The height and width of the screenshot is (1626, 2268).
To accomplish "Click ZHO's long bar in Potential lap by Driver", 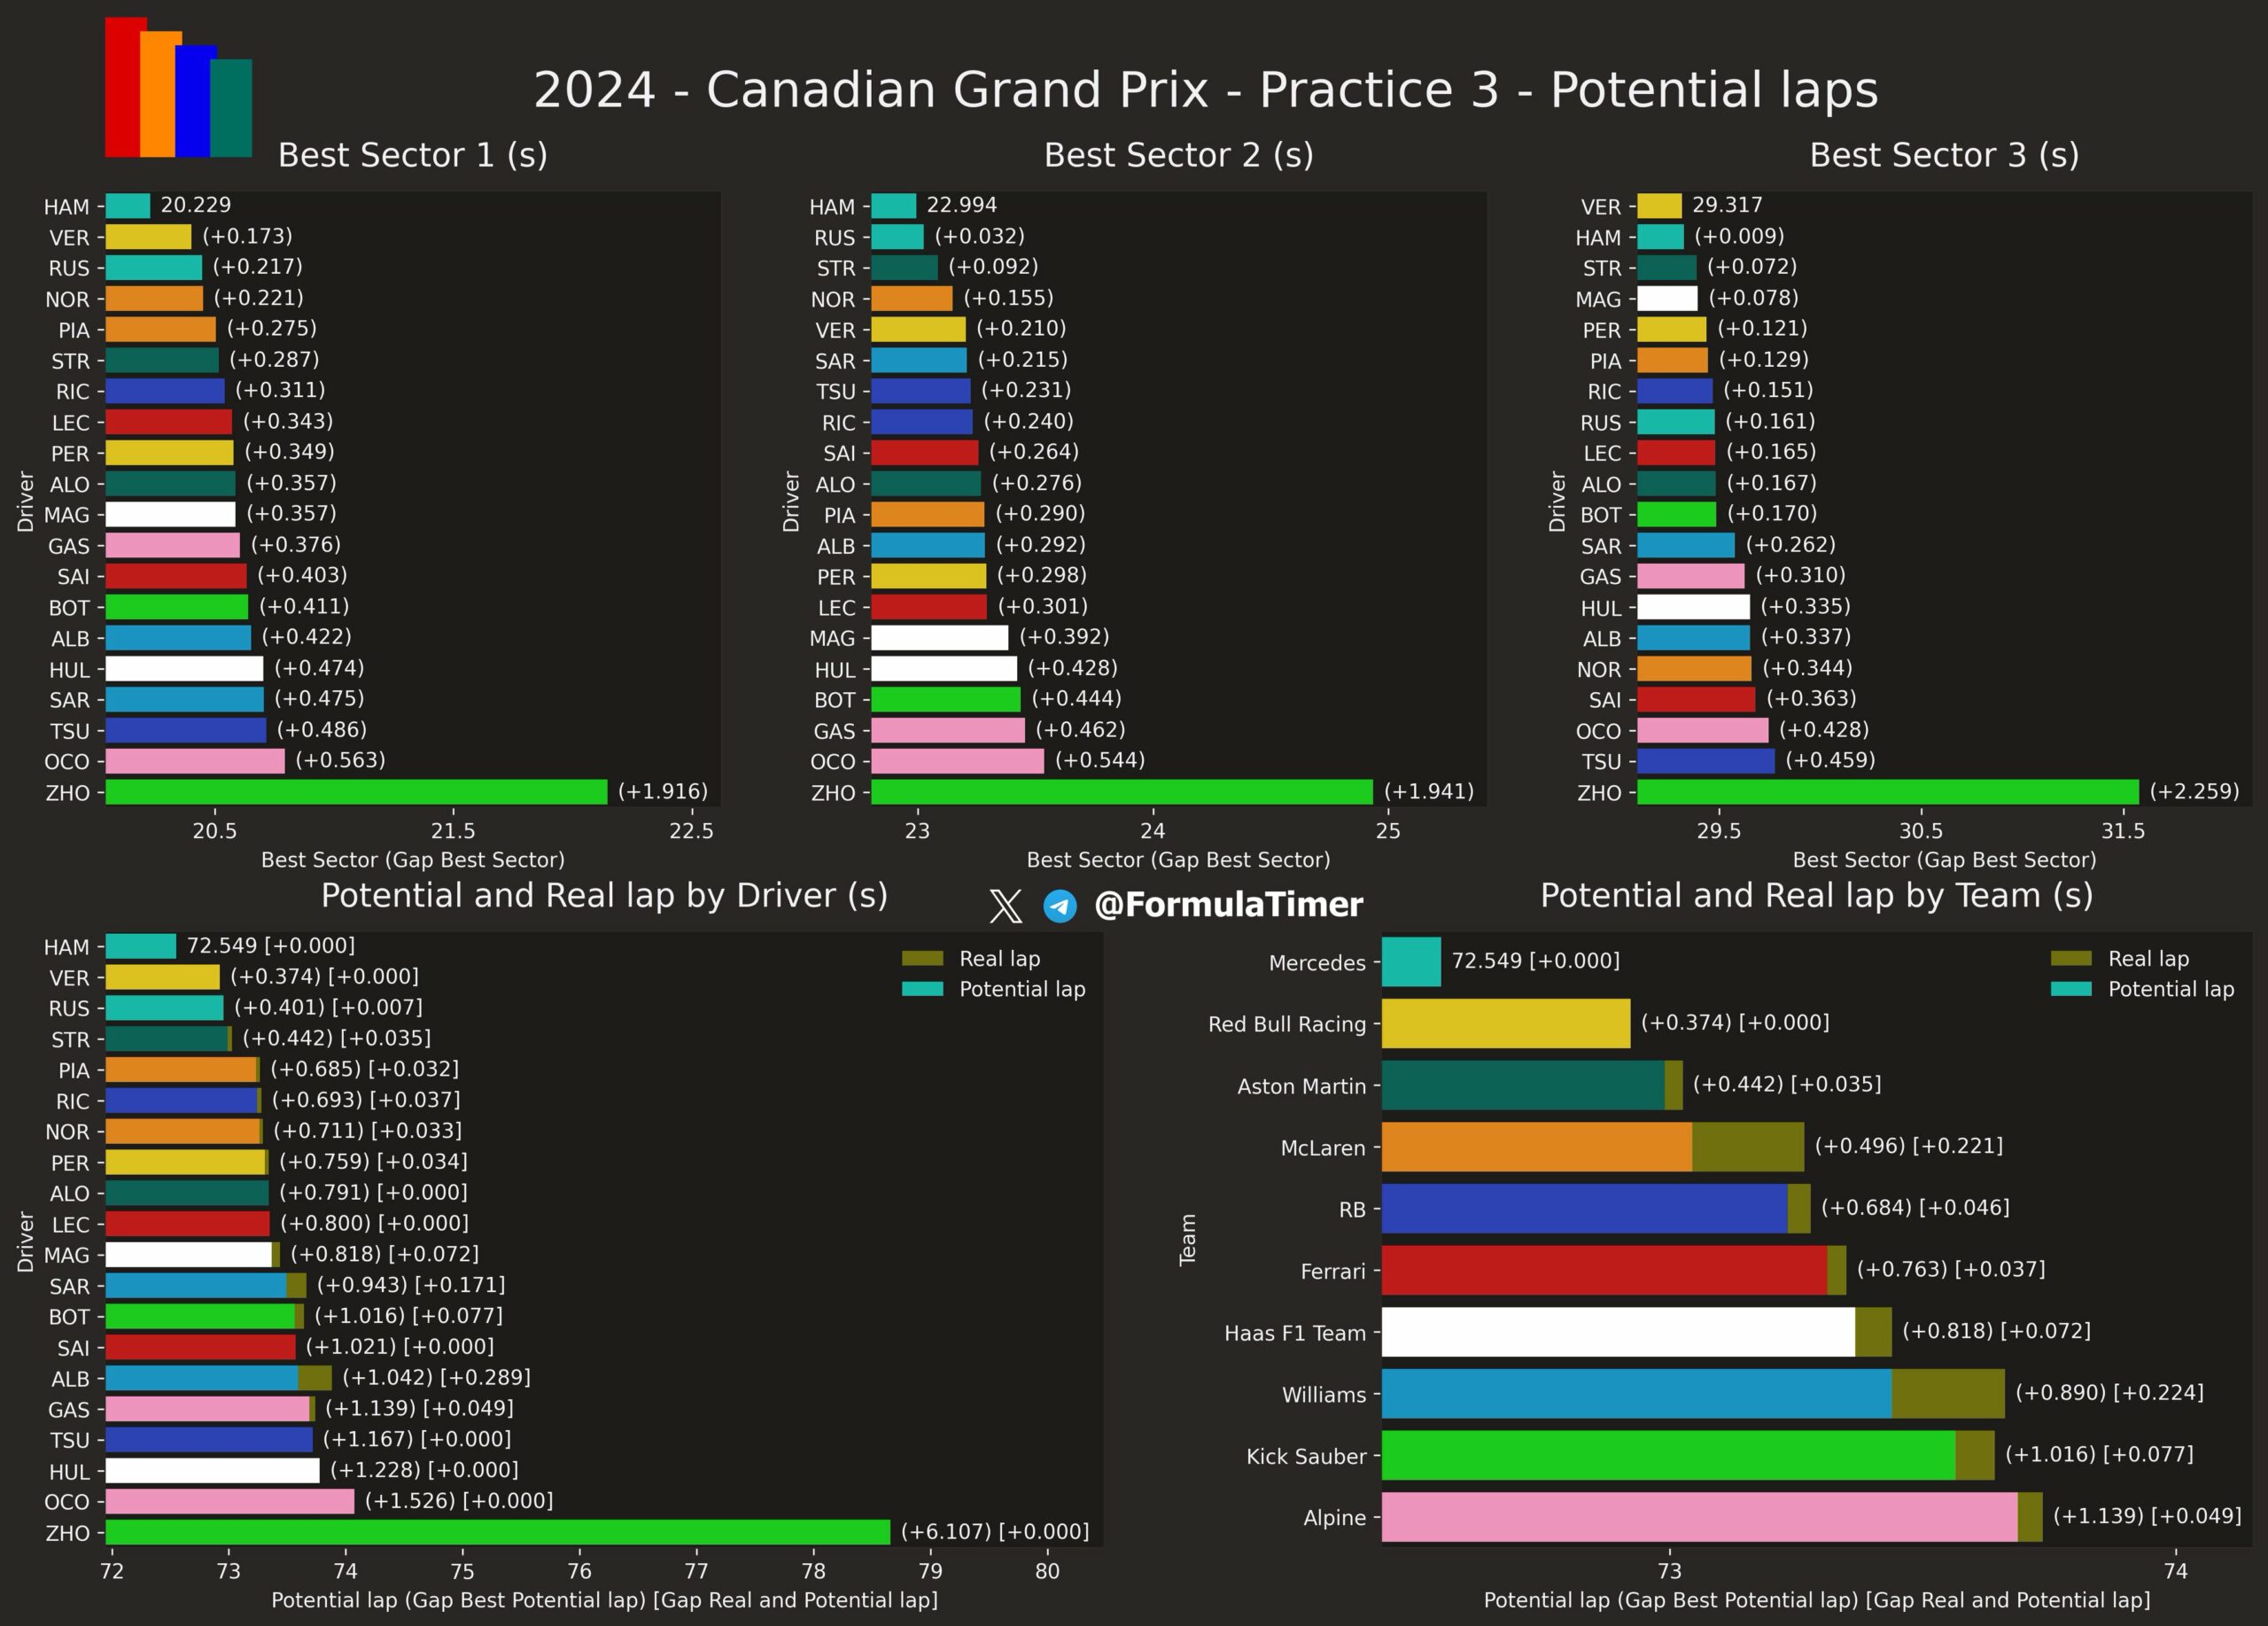I will pyautogui.click(x=497, y=1532).
